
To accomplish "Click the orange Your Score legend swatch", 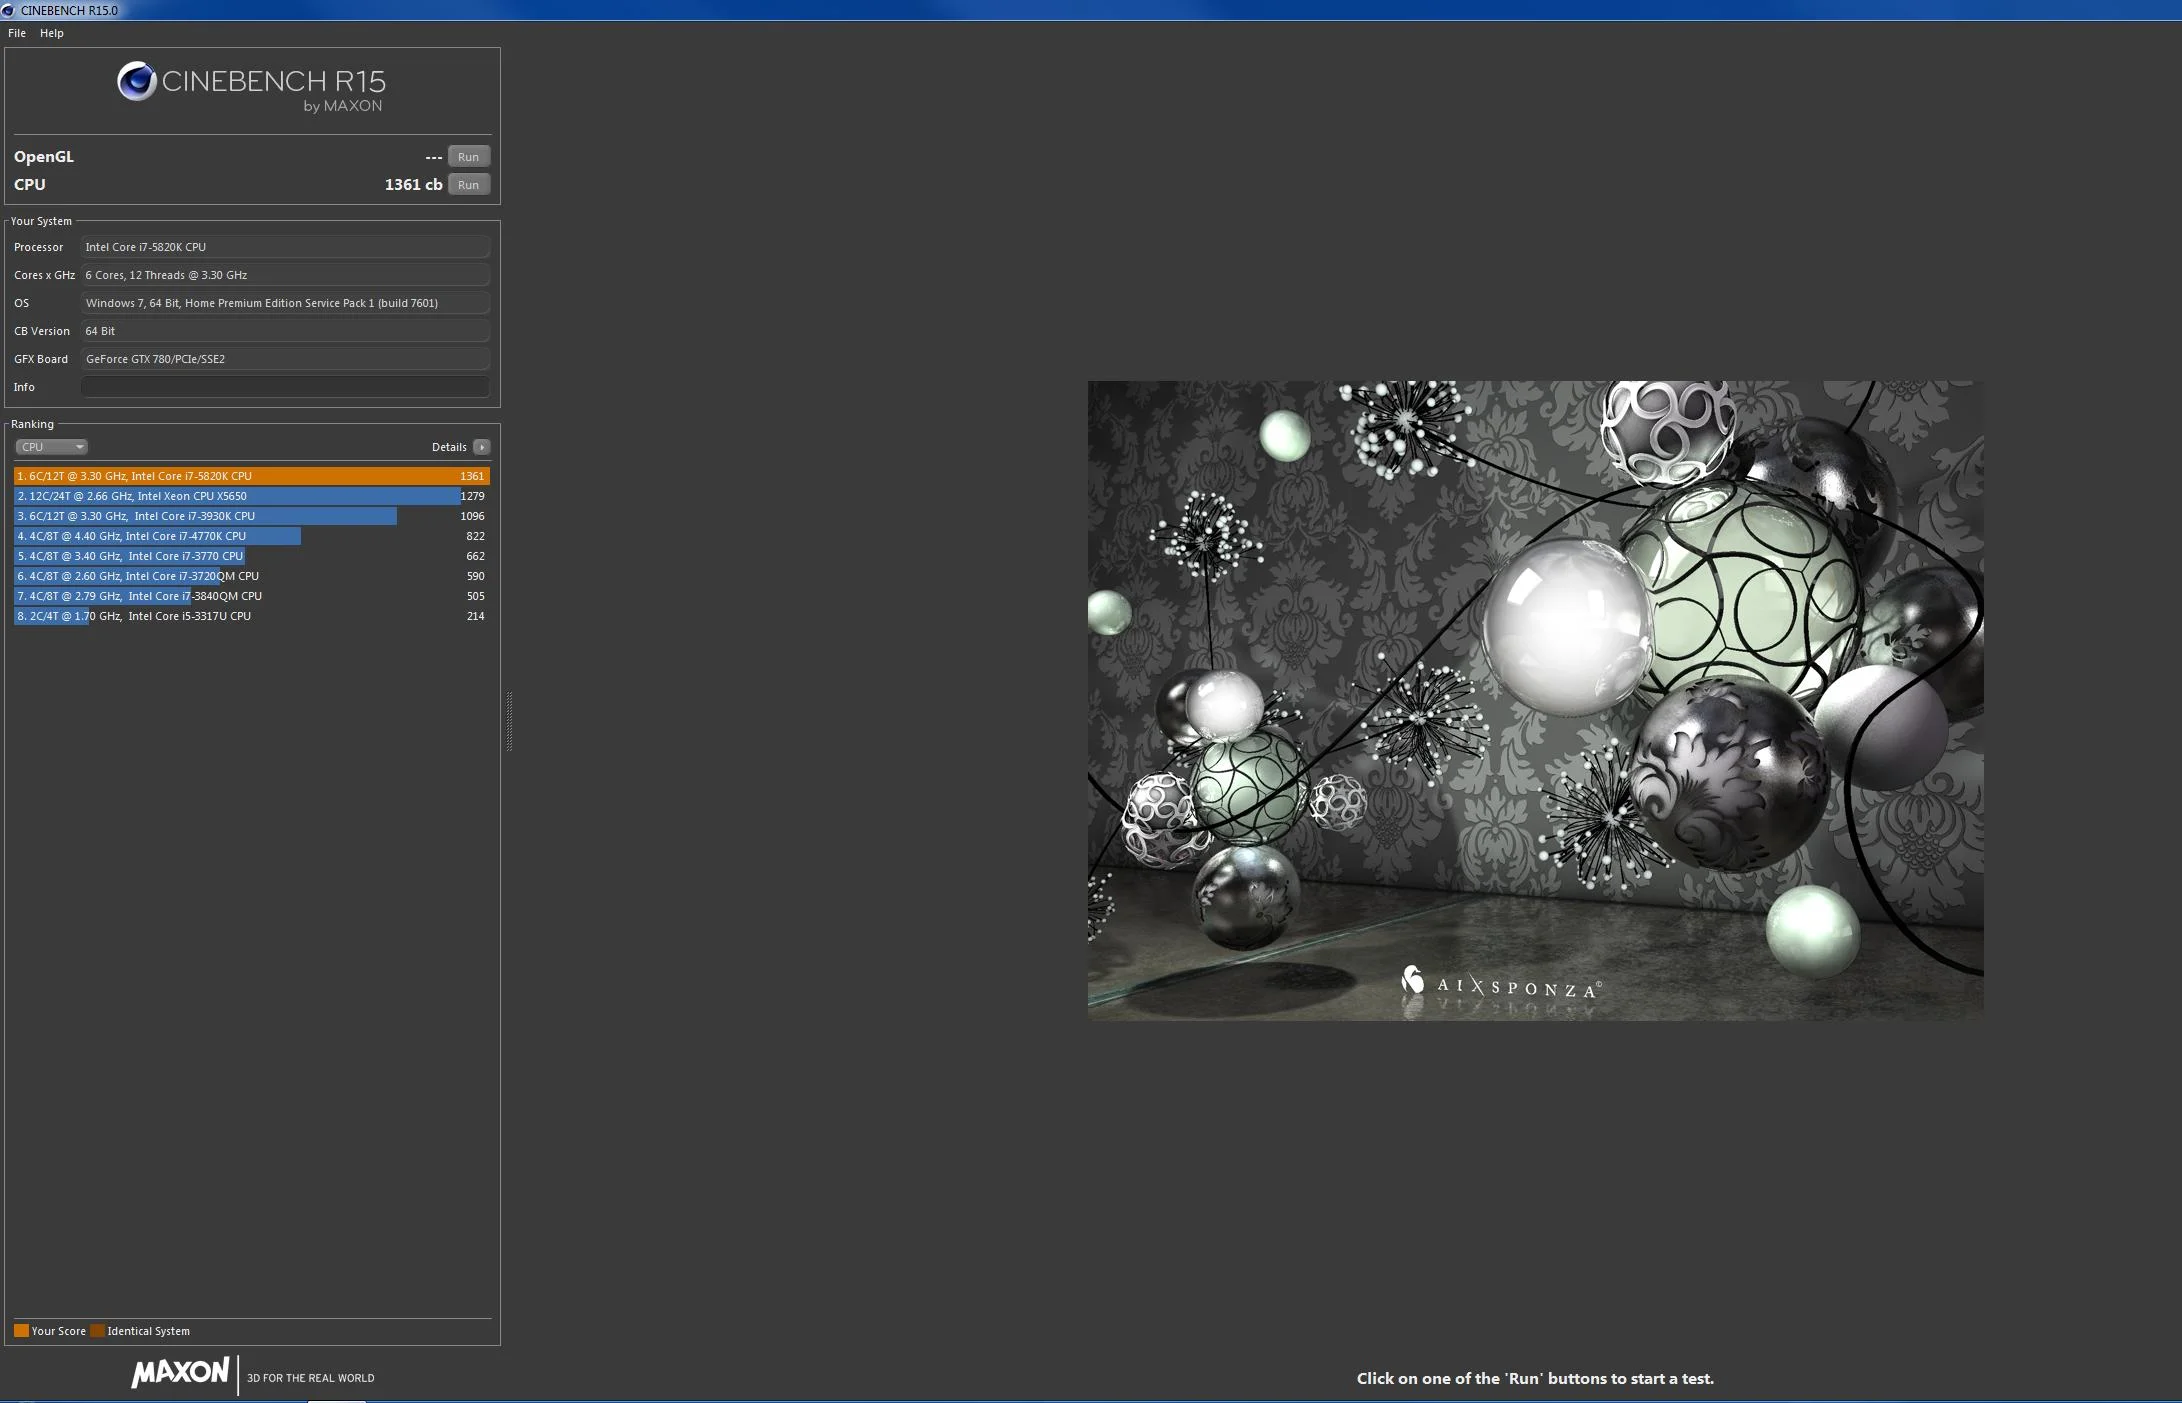I will [21, 1331].
